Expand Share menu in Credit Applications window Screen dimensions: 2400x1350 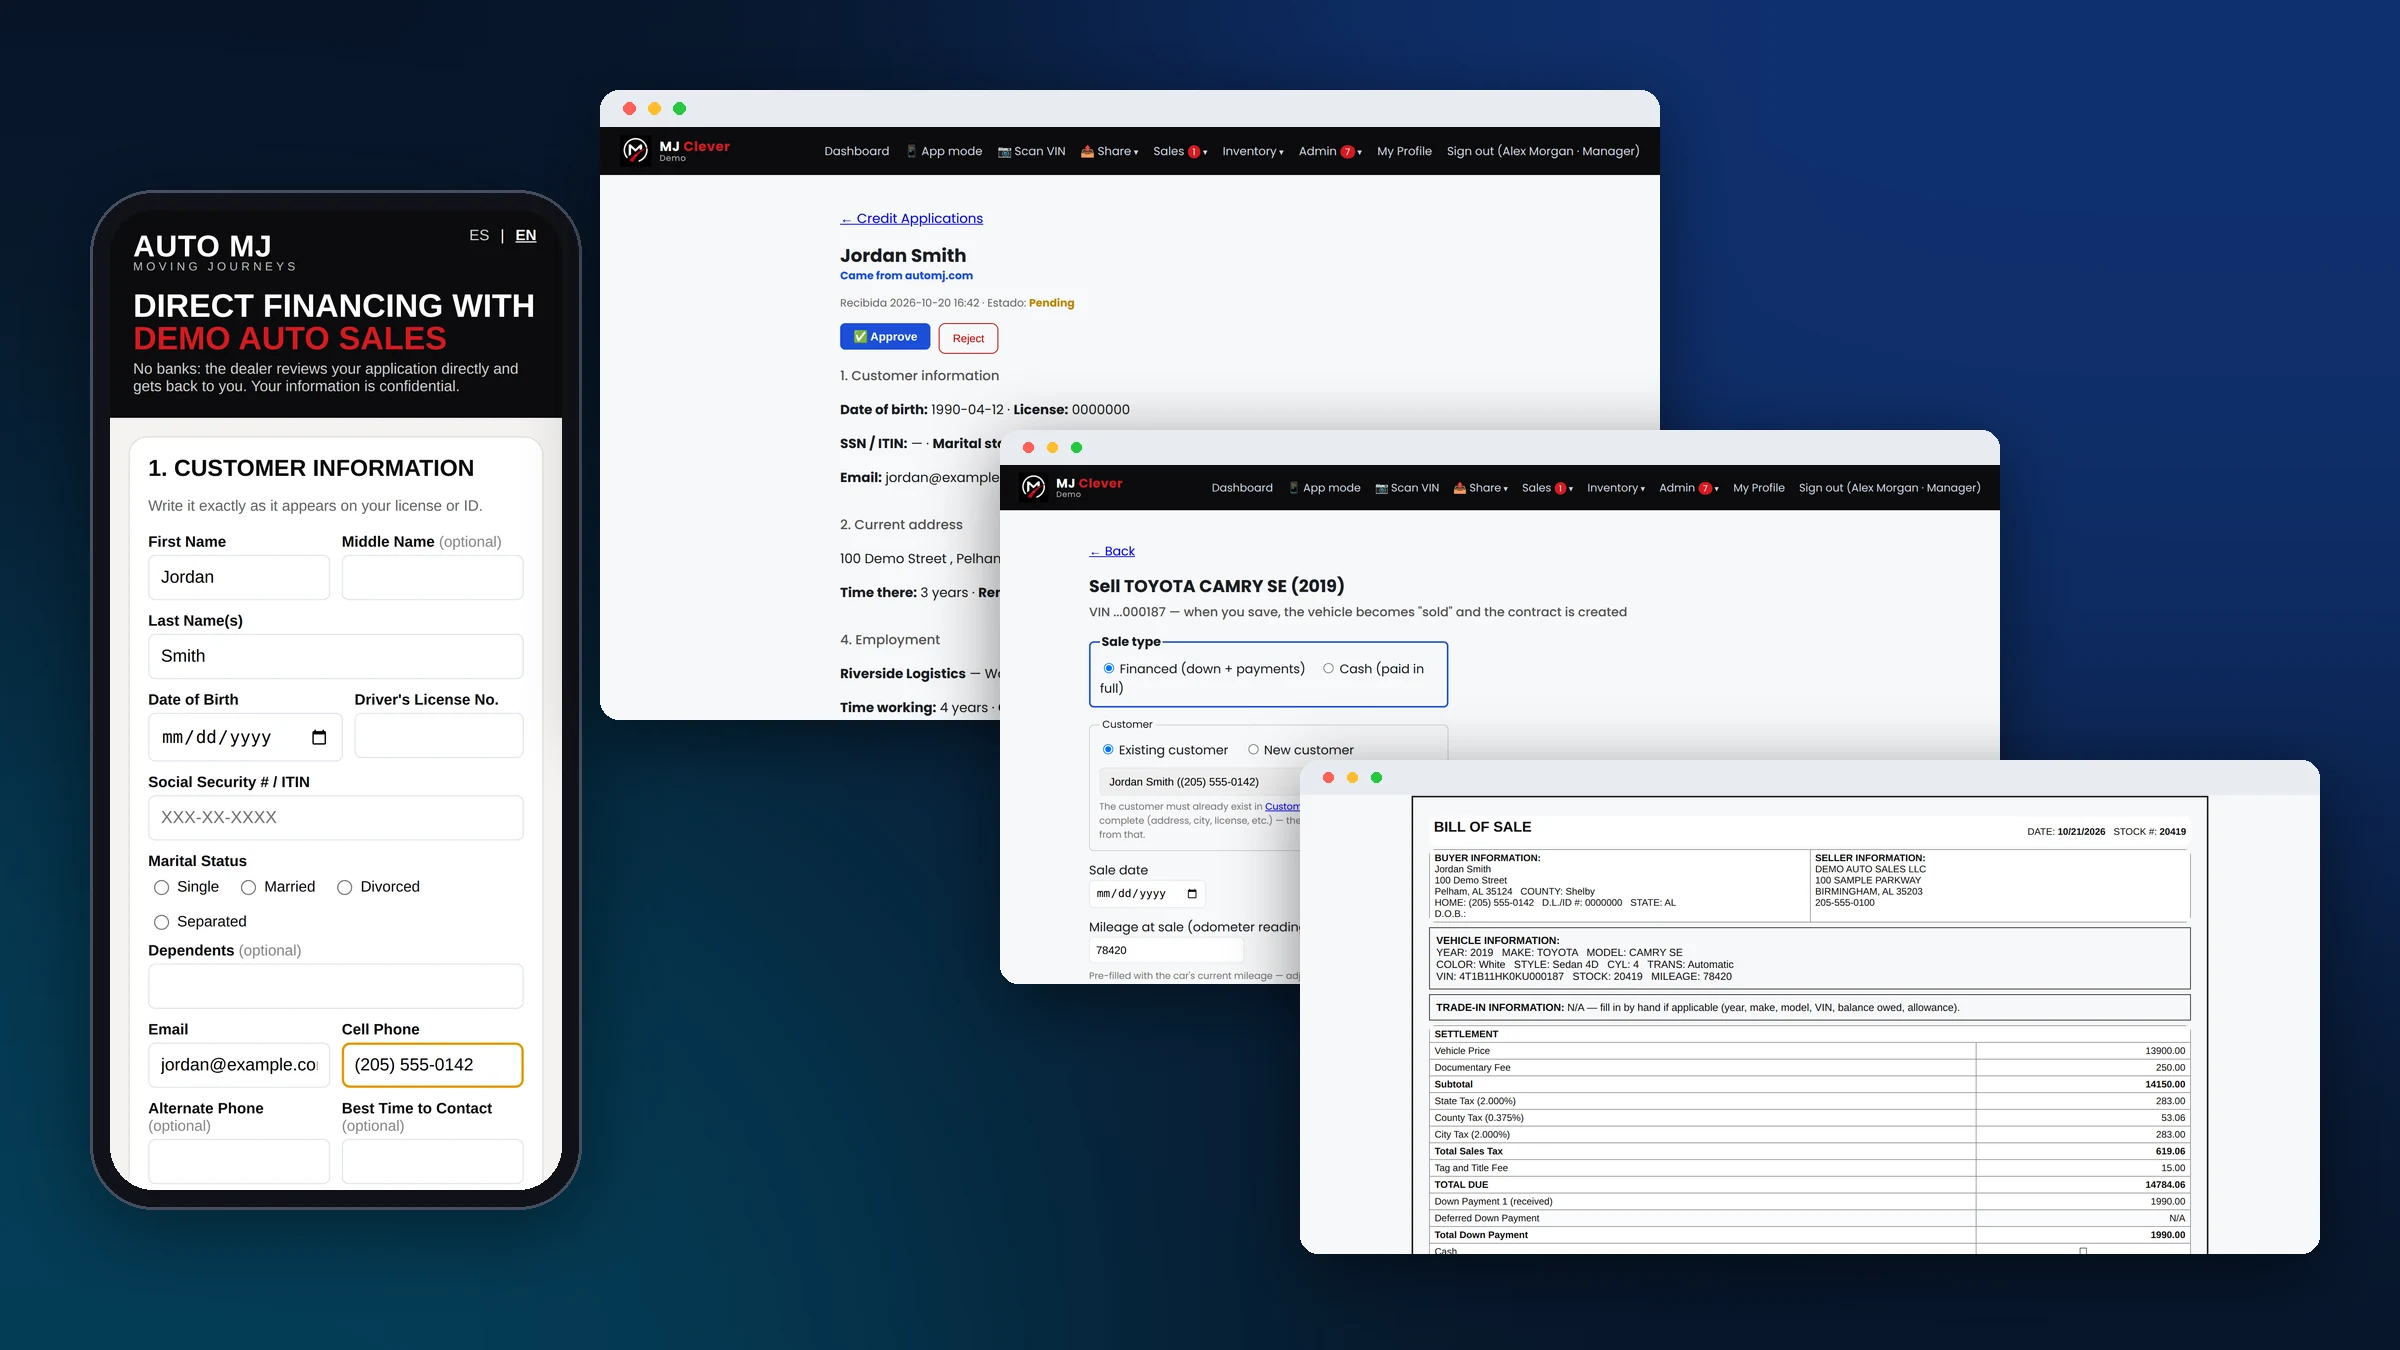[x=1109, y=151]
